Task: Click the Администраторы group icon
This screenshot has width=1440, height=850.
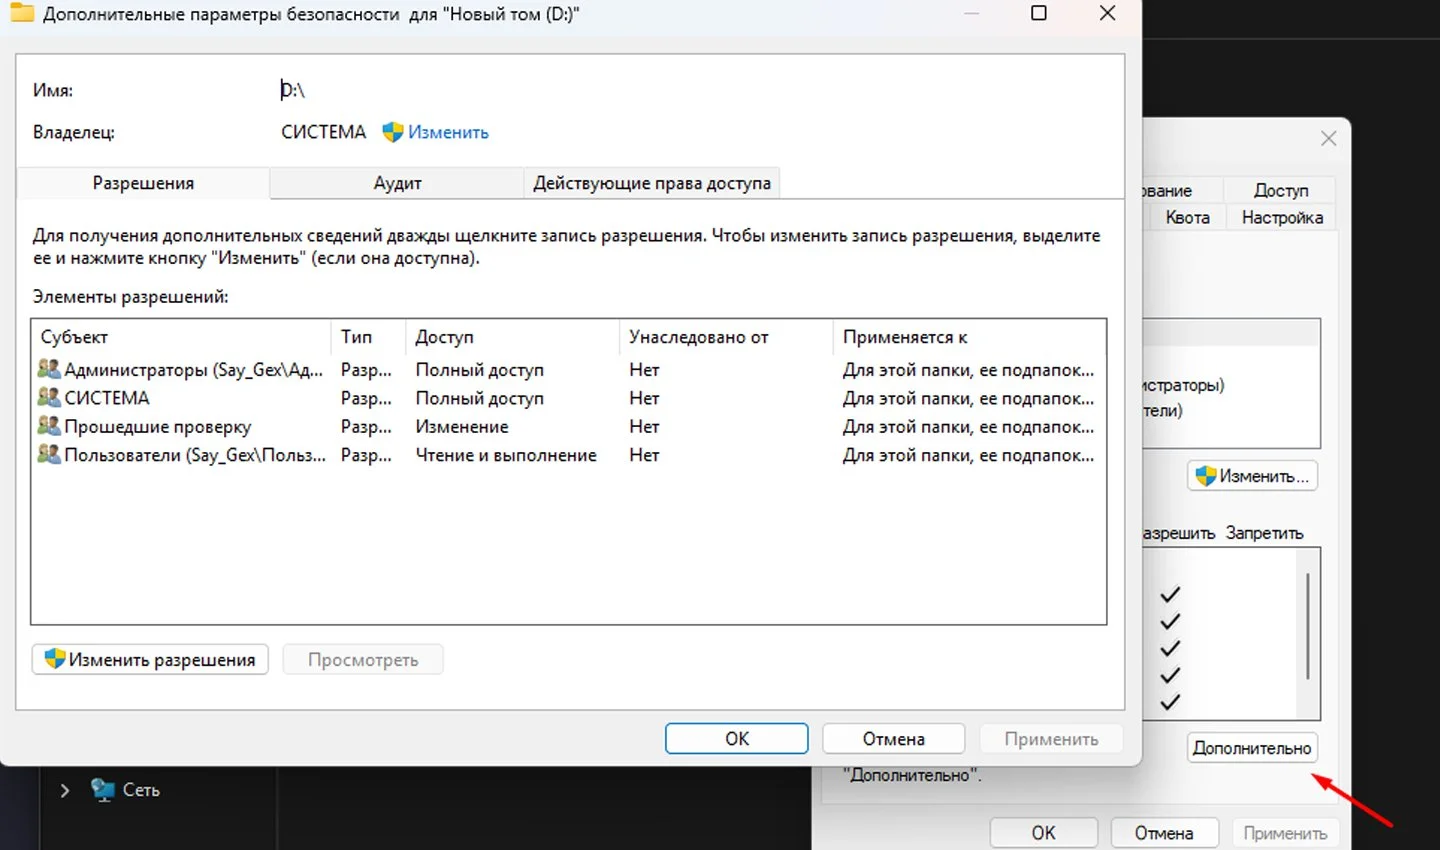Action: [x=49, y=369]
